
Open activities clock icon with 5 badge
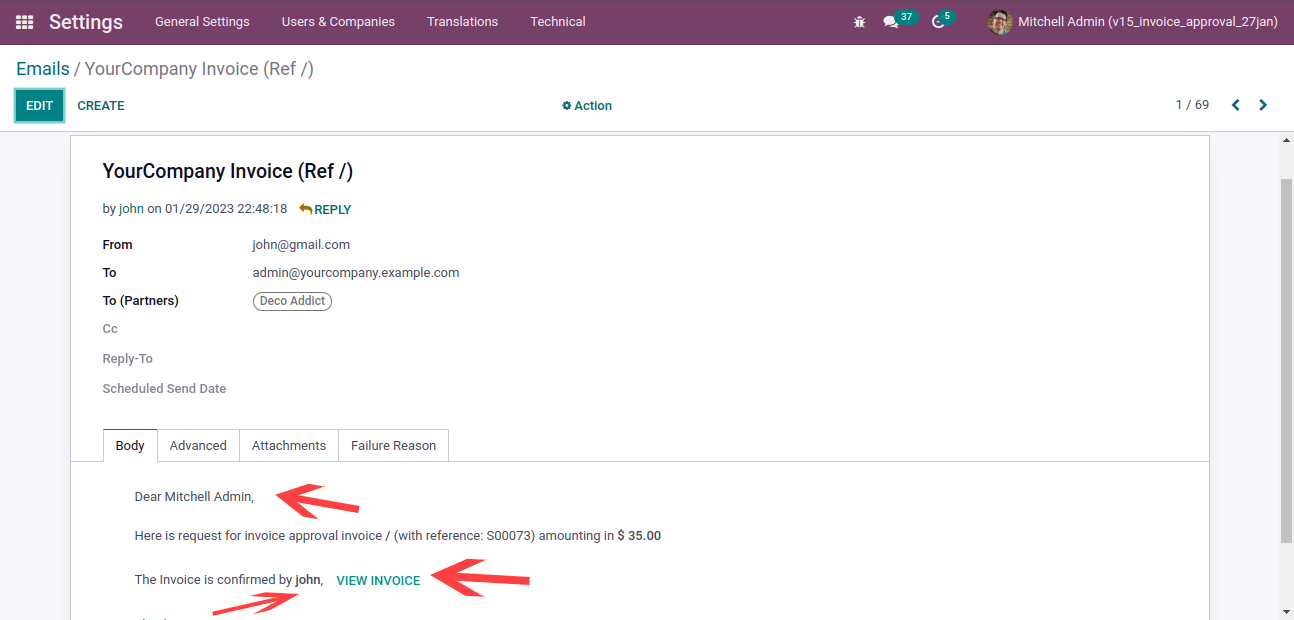click(x=943, y=21)
